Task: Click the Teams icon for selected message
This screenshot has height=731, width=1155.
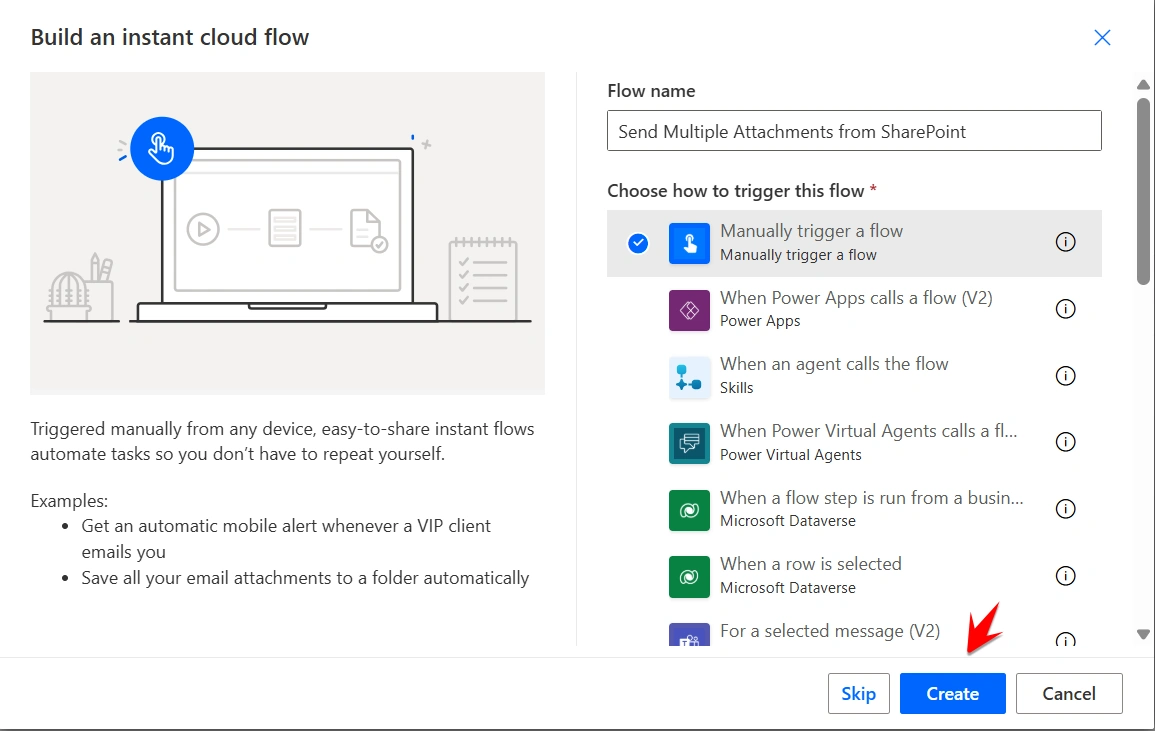Action: click(689, 635)
